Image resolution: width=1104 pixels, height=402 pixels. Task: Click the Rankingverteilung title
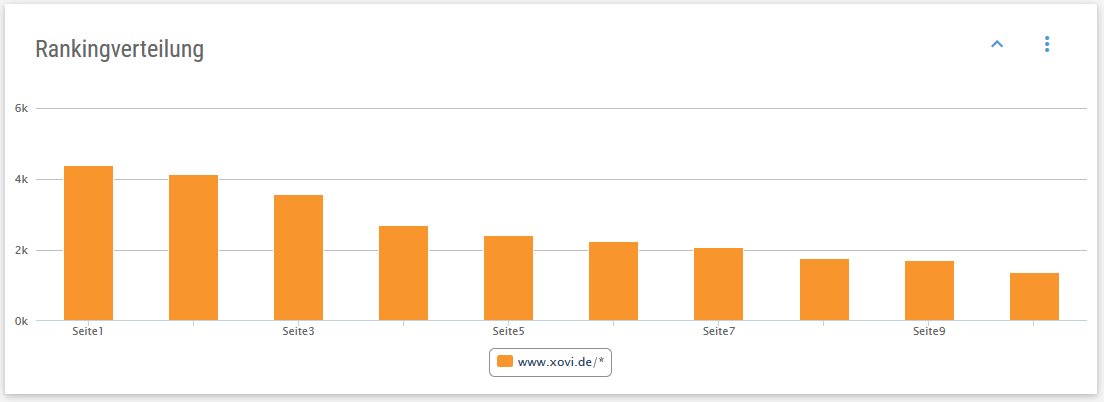[120, 50]
